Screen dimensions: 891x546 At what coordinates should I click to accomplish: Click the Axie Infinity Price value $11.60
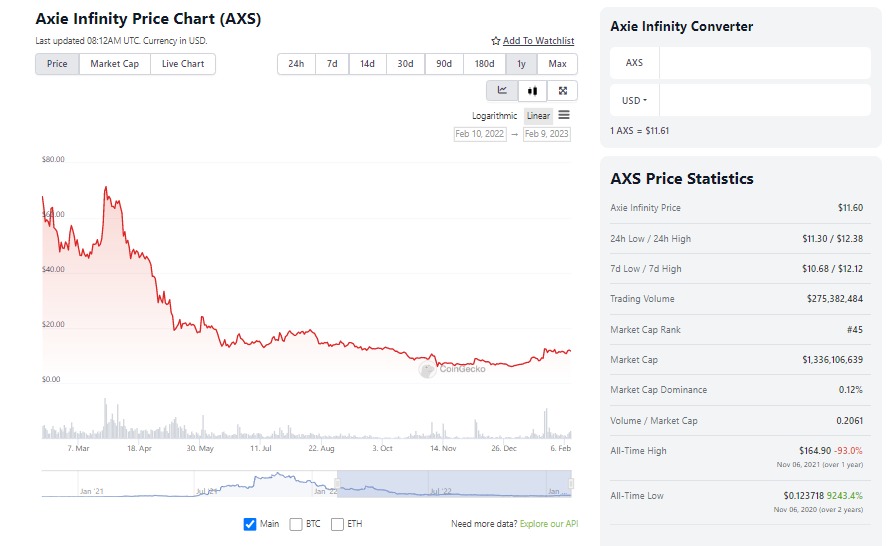pos(850,208)
